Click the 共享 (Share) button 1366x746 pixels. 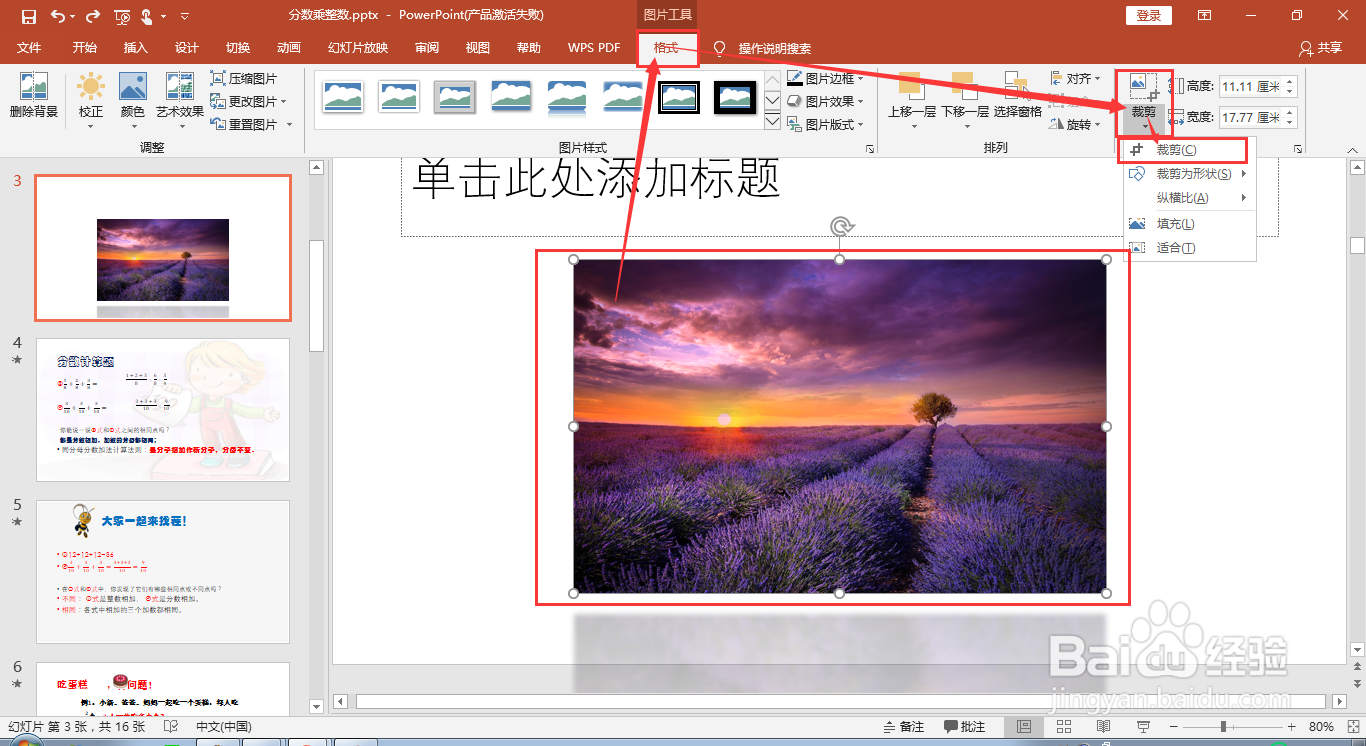click(x=1320, y=48)
